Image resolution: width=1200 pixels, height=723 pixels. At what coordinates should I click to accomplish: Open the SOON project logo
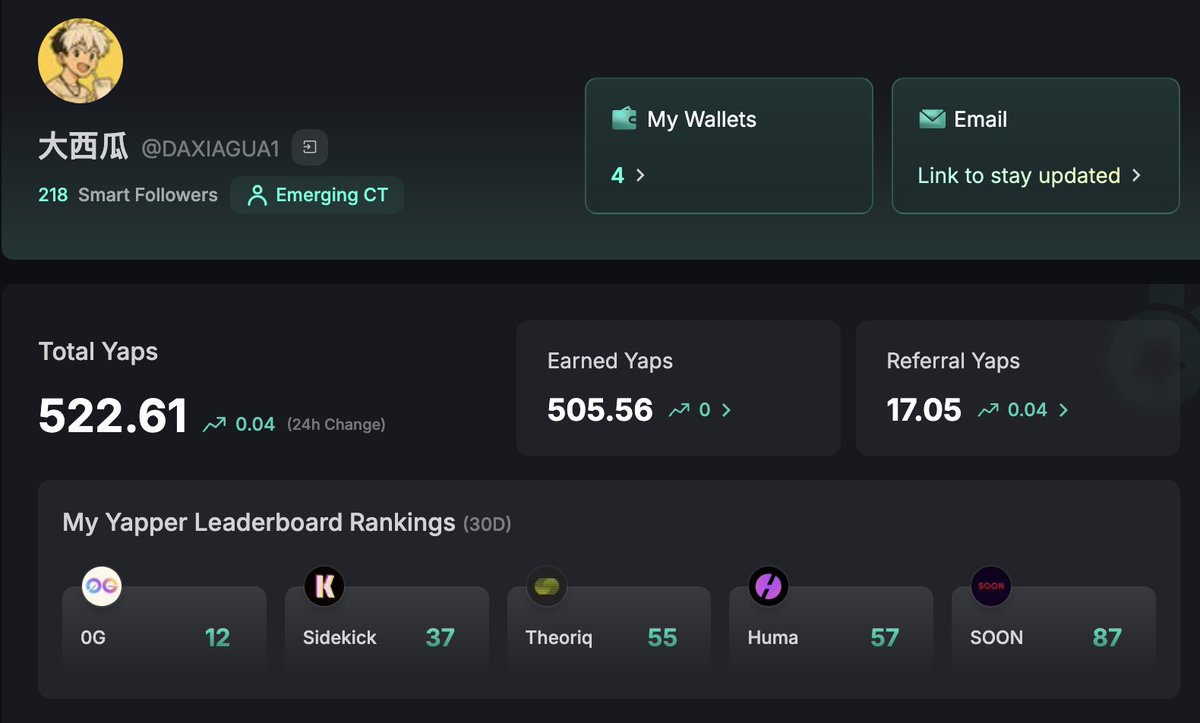991,586
